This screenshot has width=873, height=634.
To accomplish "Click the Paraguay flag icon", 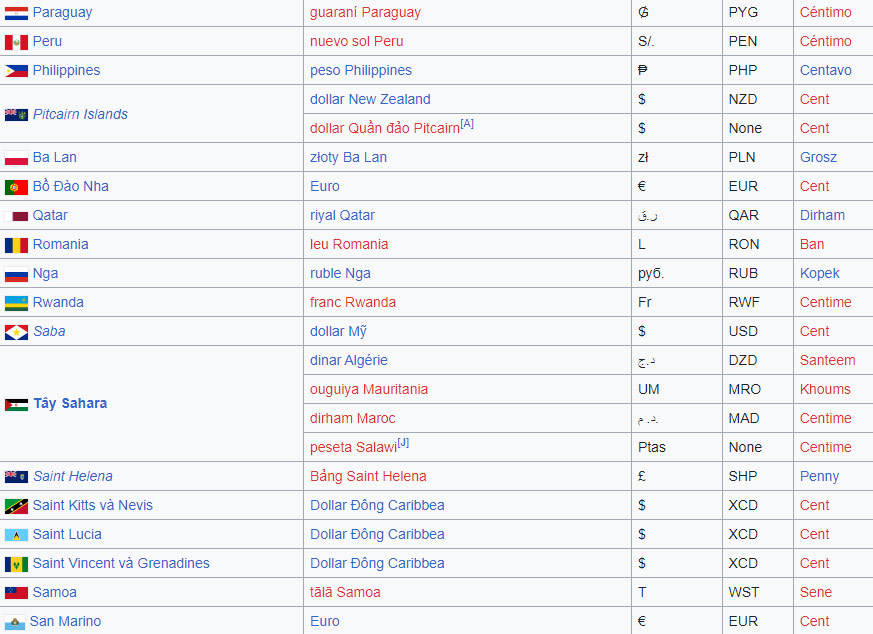I will [x=16, y=13].
